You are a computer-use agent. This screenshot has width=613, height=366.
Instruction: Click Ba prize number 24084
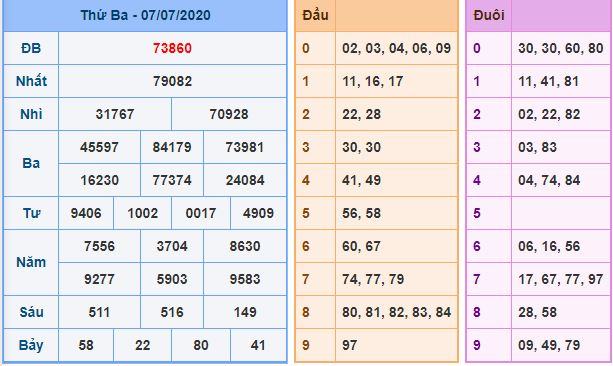click(x=245, y=180)
